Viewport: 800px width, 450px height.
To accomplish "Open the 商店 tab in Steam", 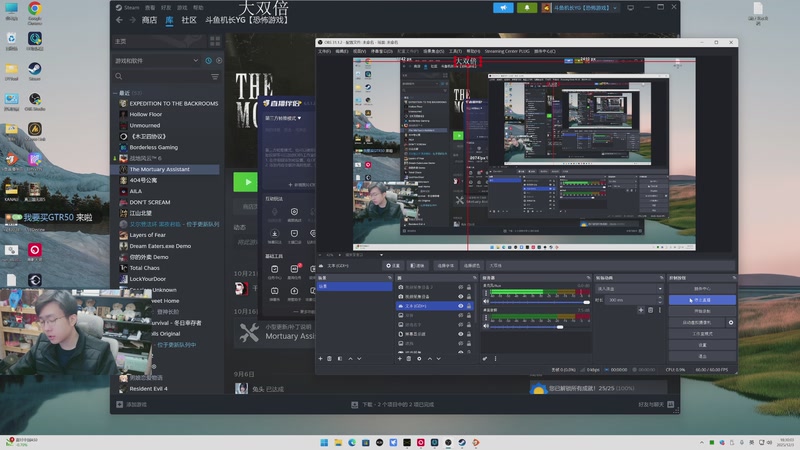I will (149, 20).
